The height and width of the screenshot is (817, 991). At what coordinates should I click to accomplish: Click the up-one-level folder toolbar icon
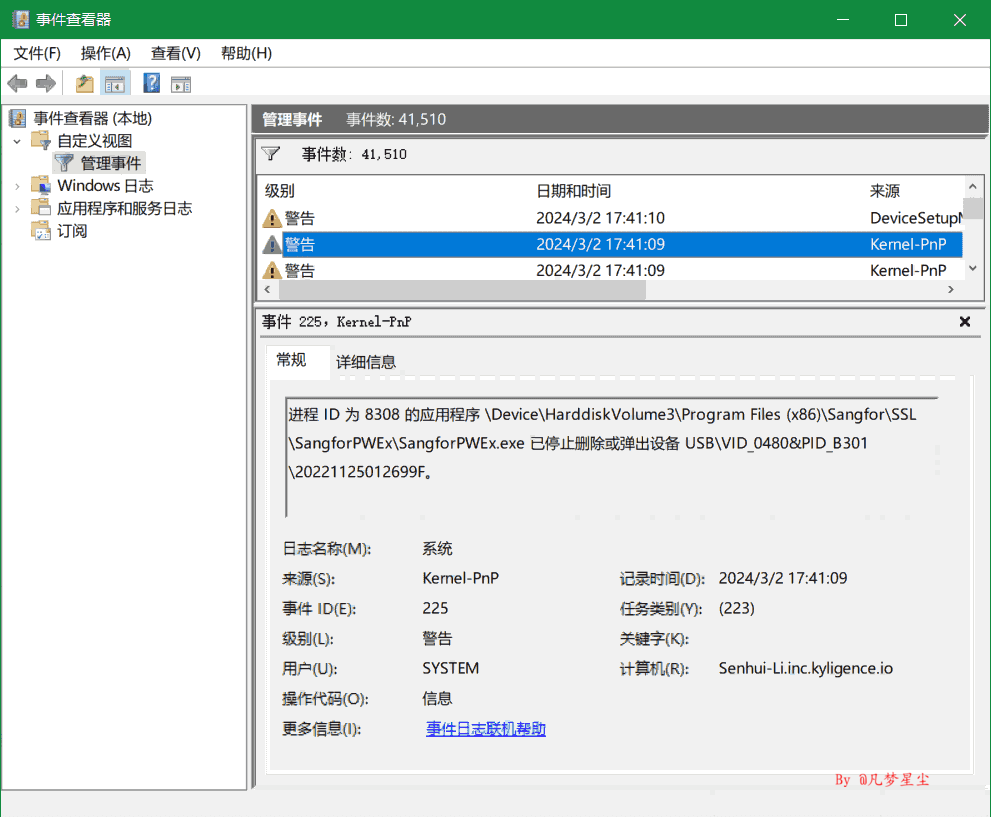point(84,83)
